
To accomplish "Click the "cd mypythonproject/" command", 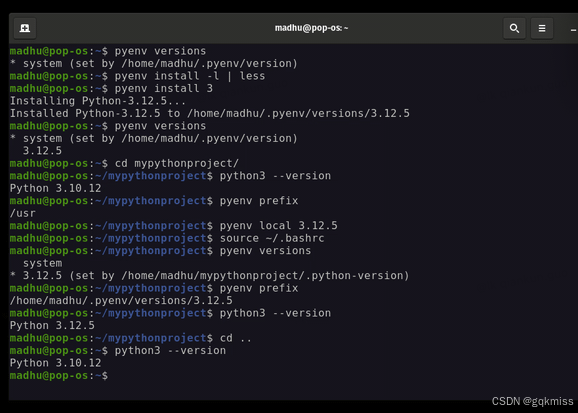I will click(x=177, y=163).
